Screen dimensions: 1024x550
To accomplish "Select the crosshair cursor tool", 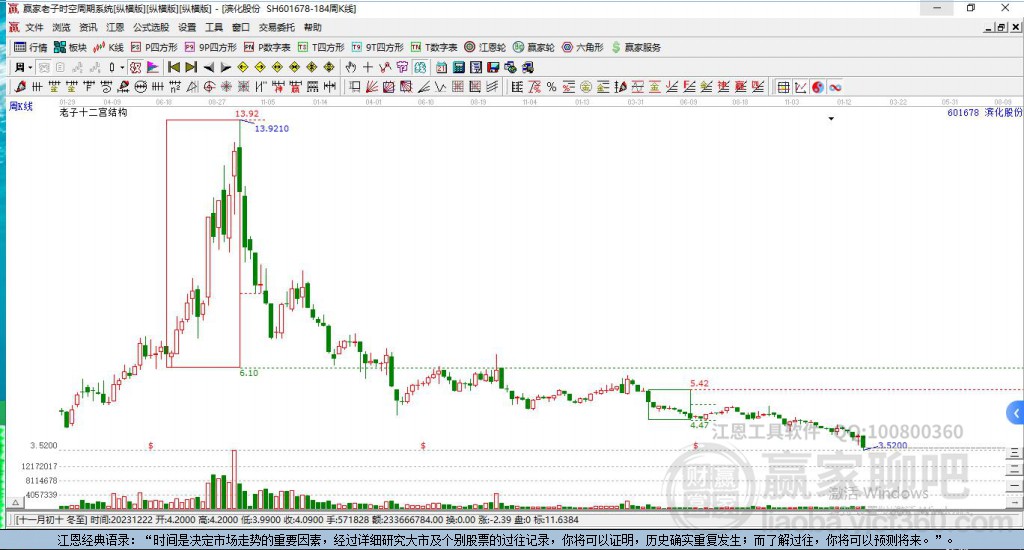I will 368,67.
